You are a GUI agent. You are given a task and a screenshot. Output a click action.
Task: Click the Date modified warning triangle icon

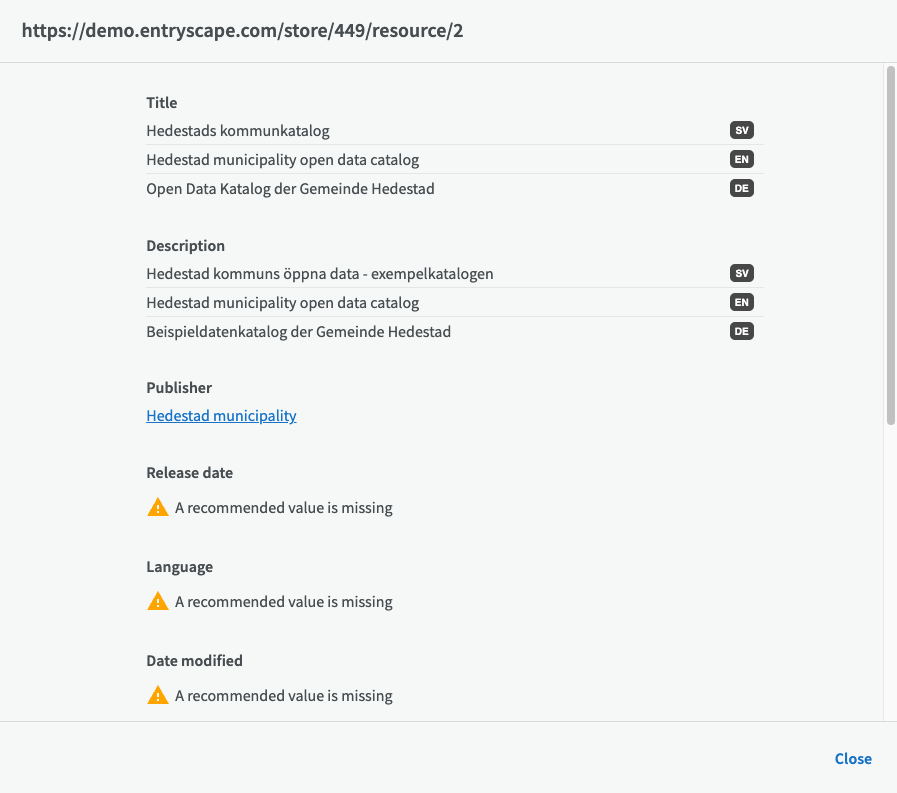pos(158,696)
